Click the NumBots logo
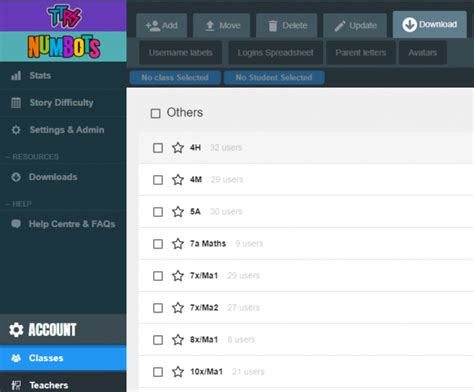The image size is (474, 392). coord(64,47)
